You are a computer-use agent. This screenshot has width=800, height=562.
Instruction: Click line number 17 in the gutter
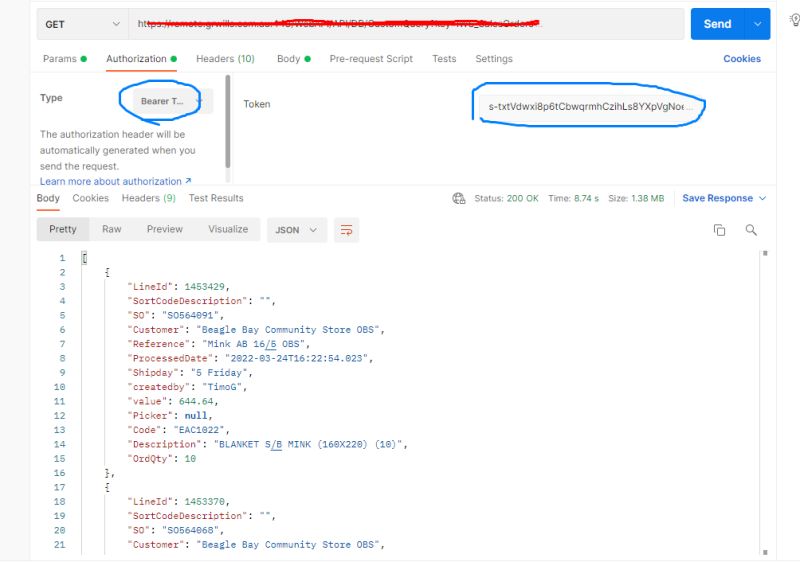[60, 487]
